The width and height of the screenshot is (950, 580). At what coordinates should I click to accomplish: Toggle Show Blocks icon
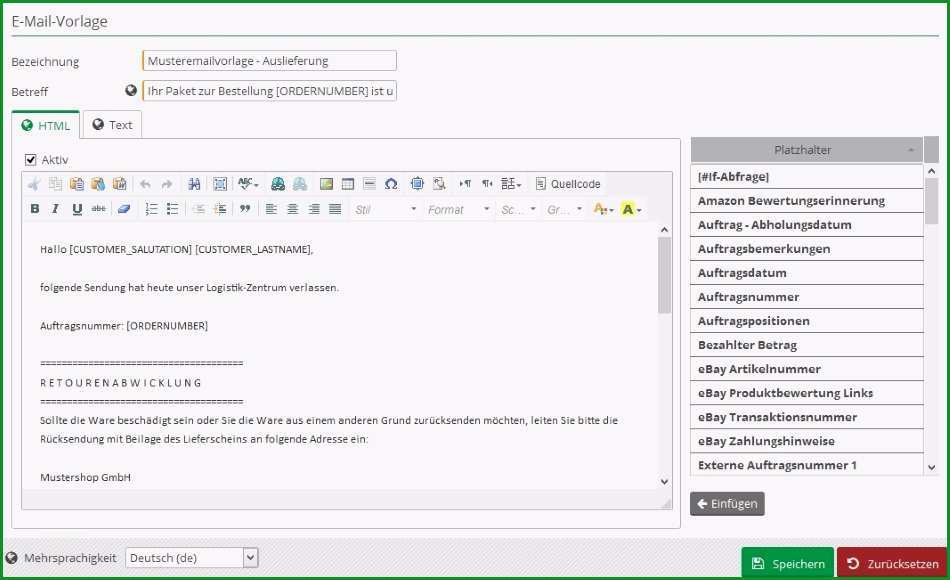[439, 184]
